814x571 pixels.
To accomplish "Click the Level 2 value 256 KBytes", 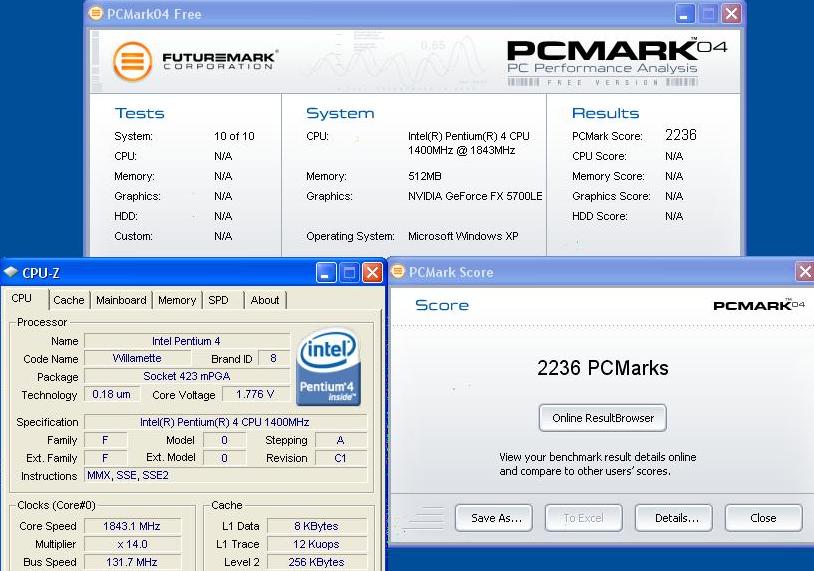I will click(x=317, y=562).
